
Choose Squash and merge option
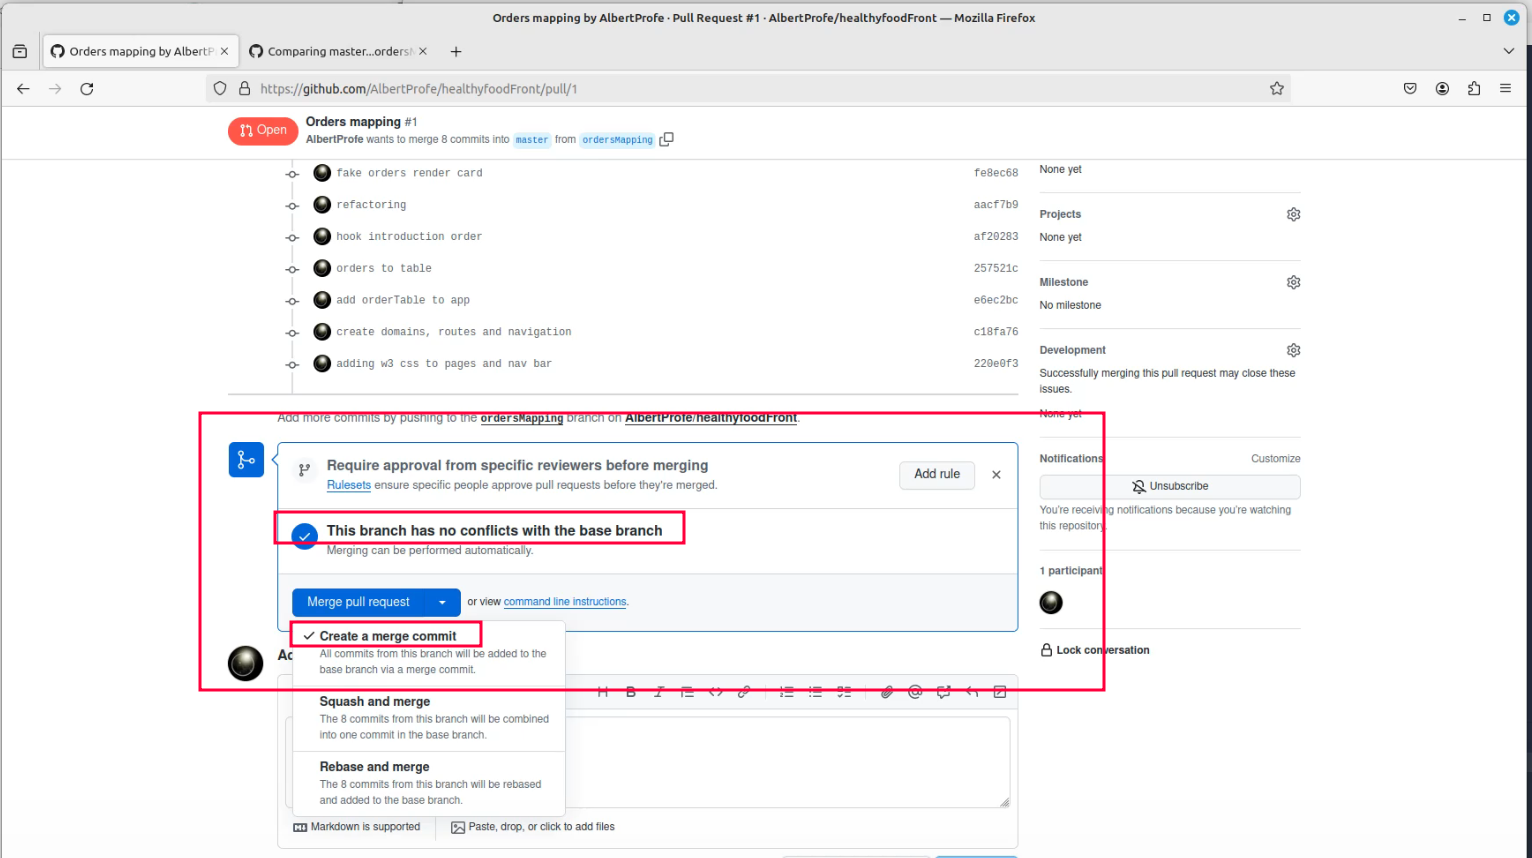[429, 718]
